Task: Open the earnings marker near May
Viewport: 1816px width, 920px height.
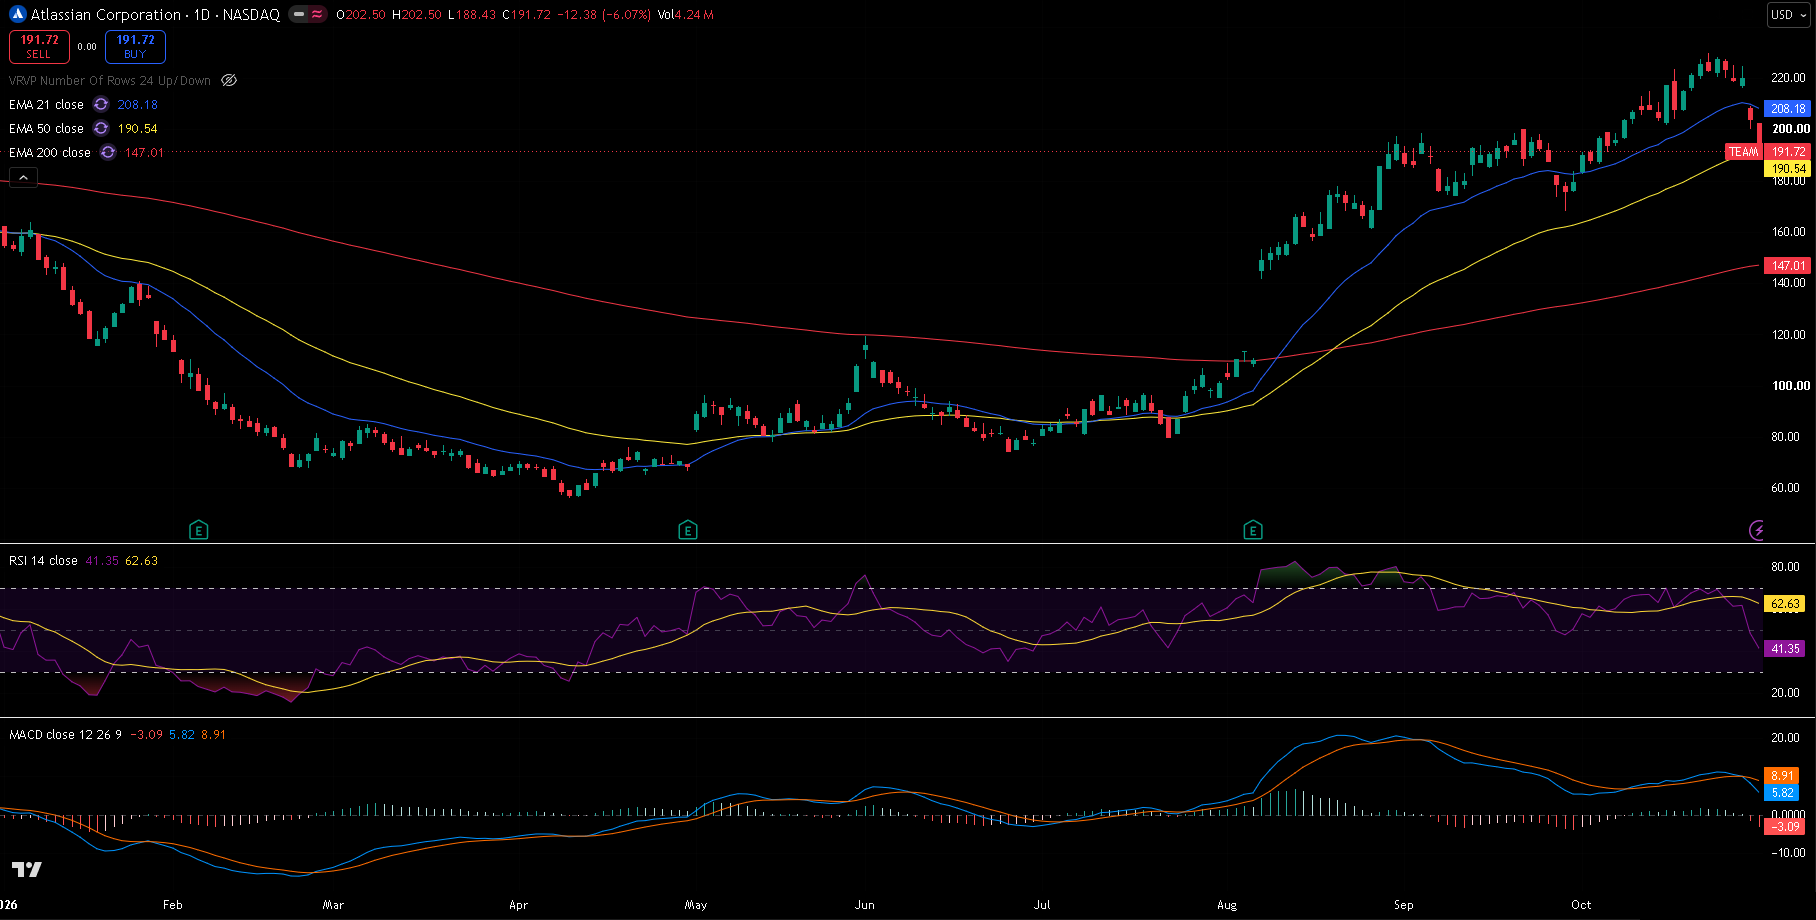Action: [x=688, y=530]
